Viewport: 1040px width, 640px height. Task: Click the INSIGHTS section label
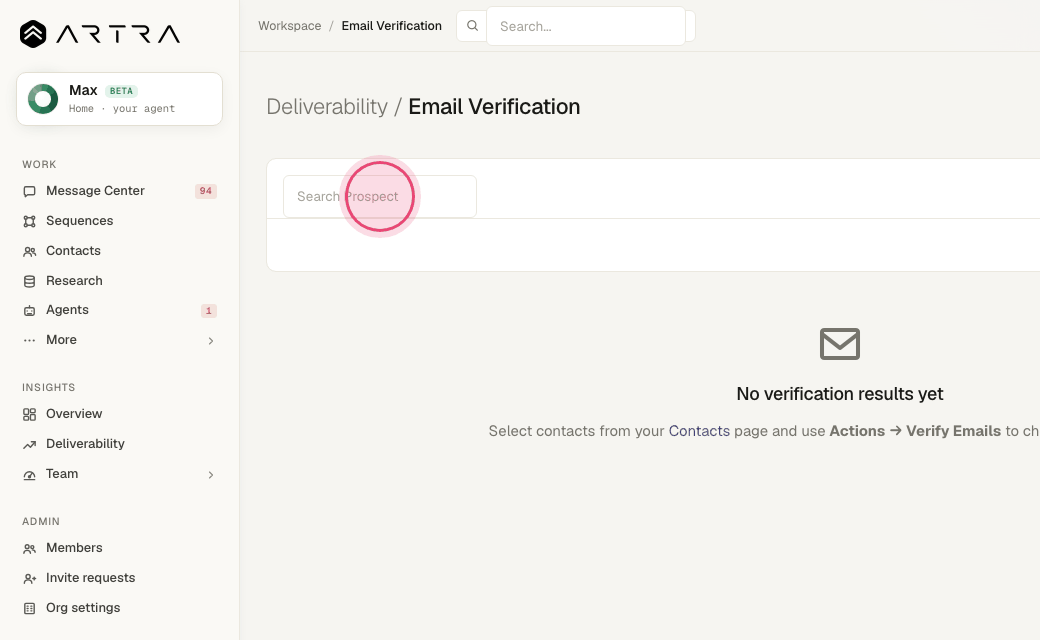click(48, 387)
